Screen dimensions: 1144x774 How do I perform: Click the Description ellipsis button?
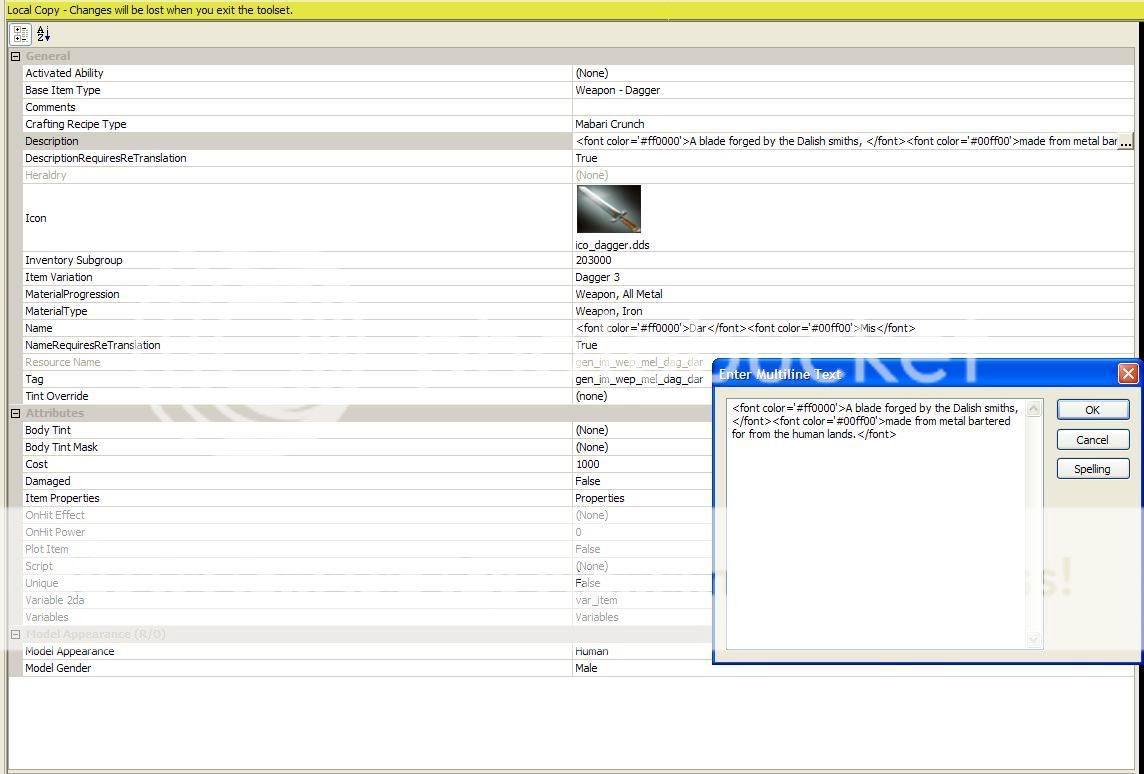[x=1125, y=142]
